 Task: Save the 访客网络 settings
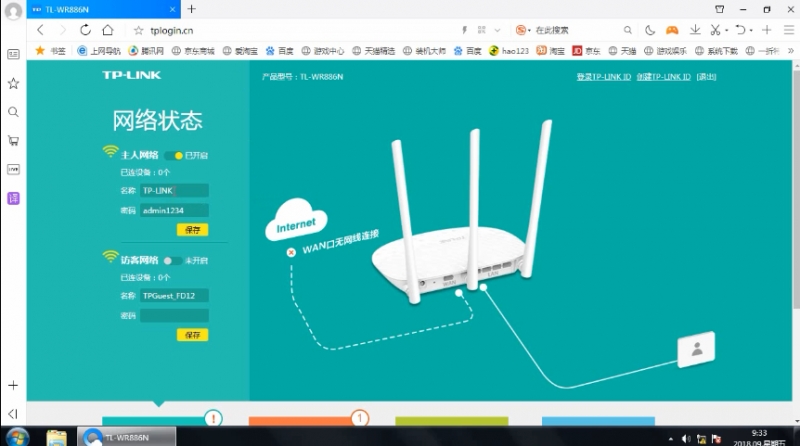click(x=192, y=335)
